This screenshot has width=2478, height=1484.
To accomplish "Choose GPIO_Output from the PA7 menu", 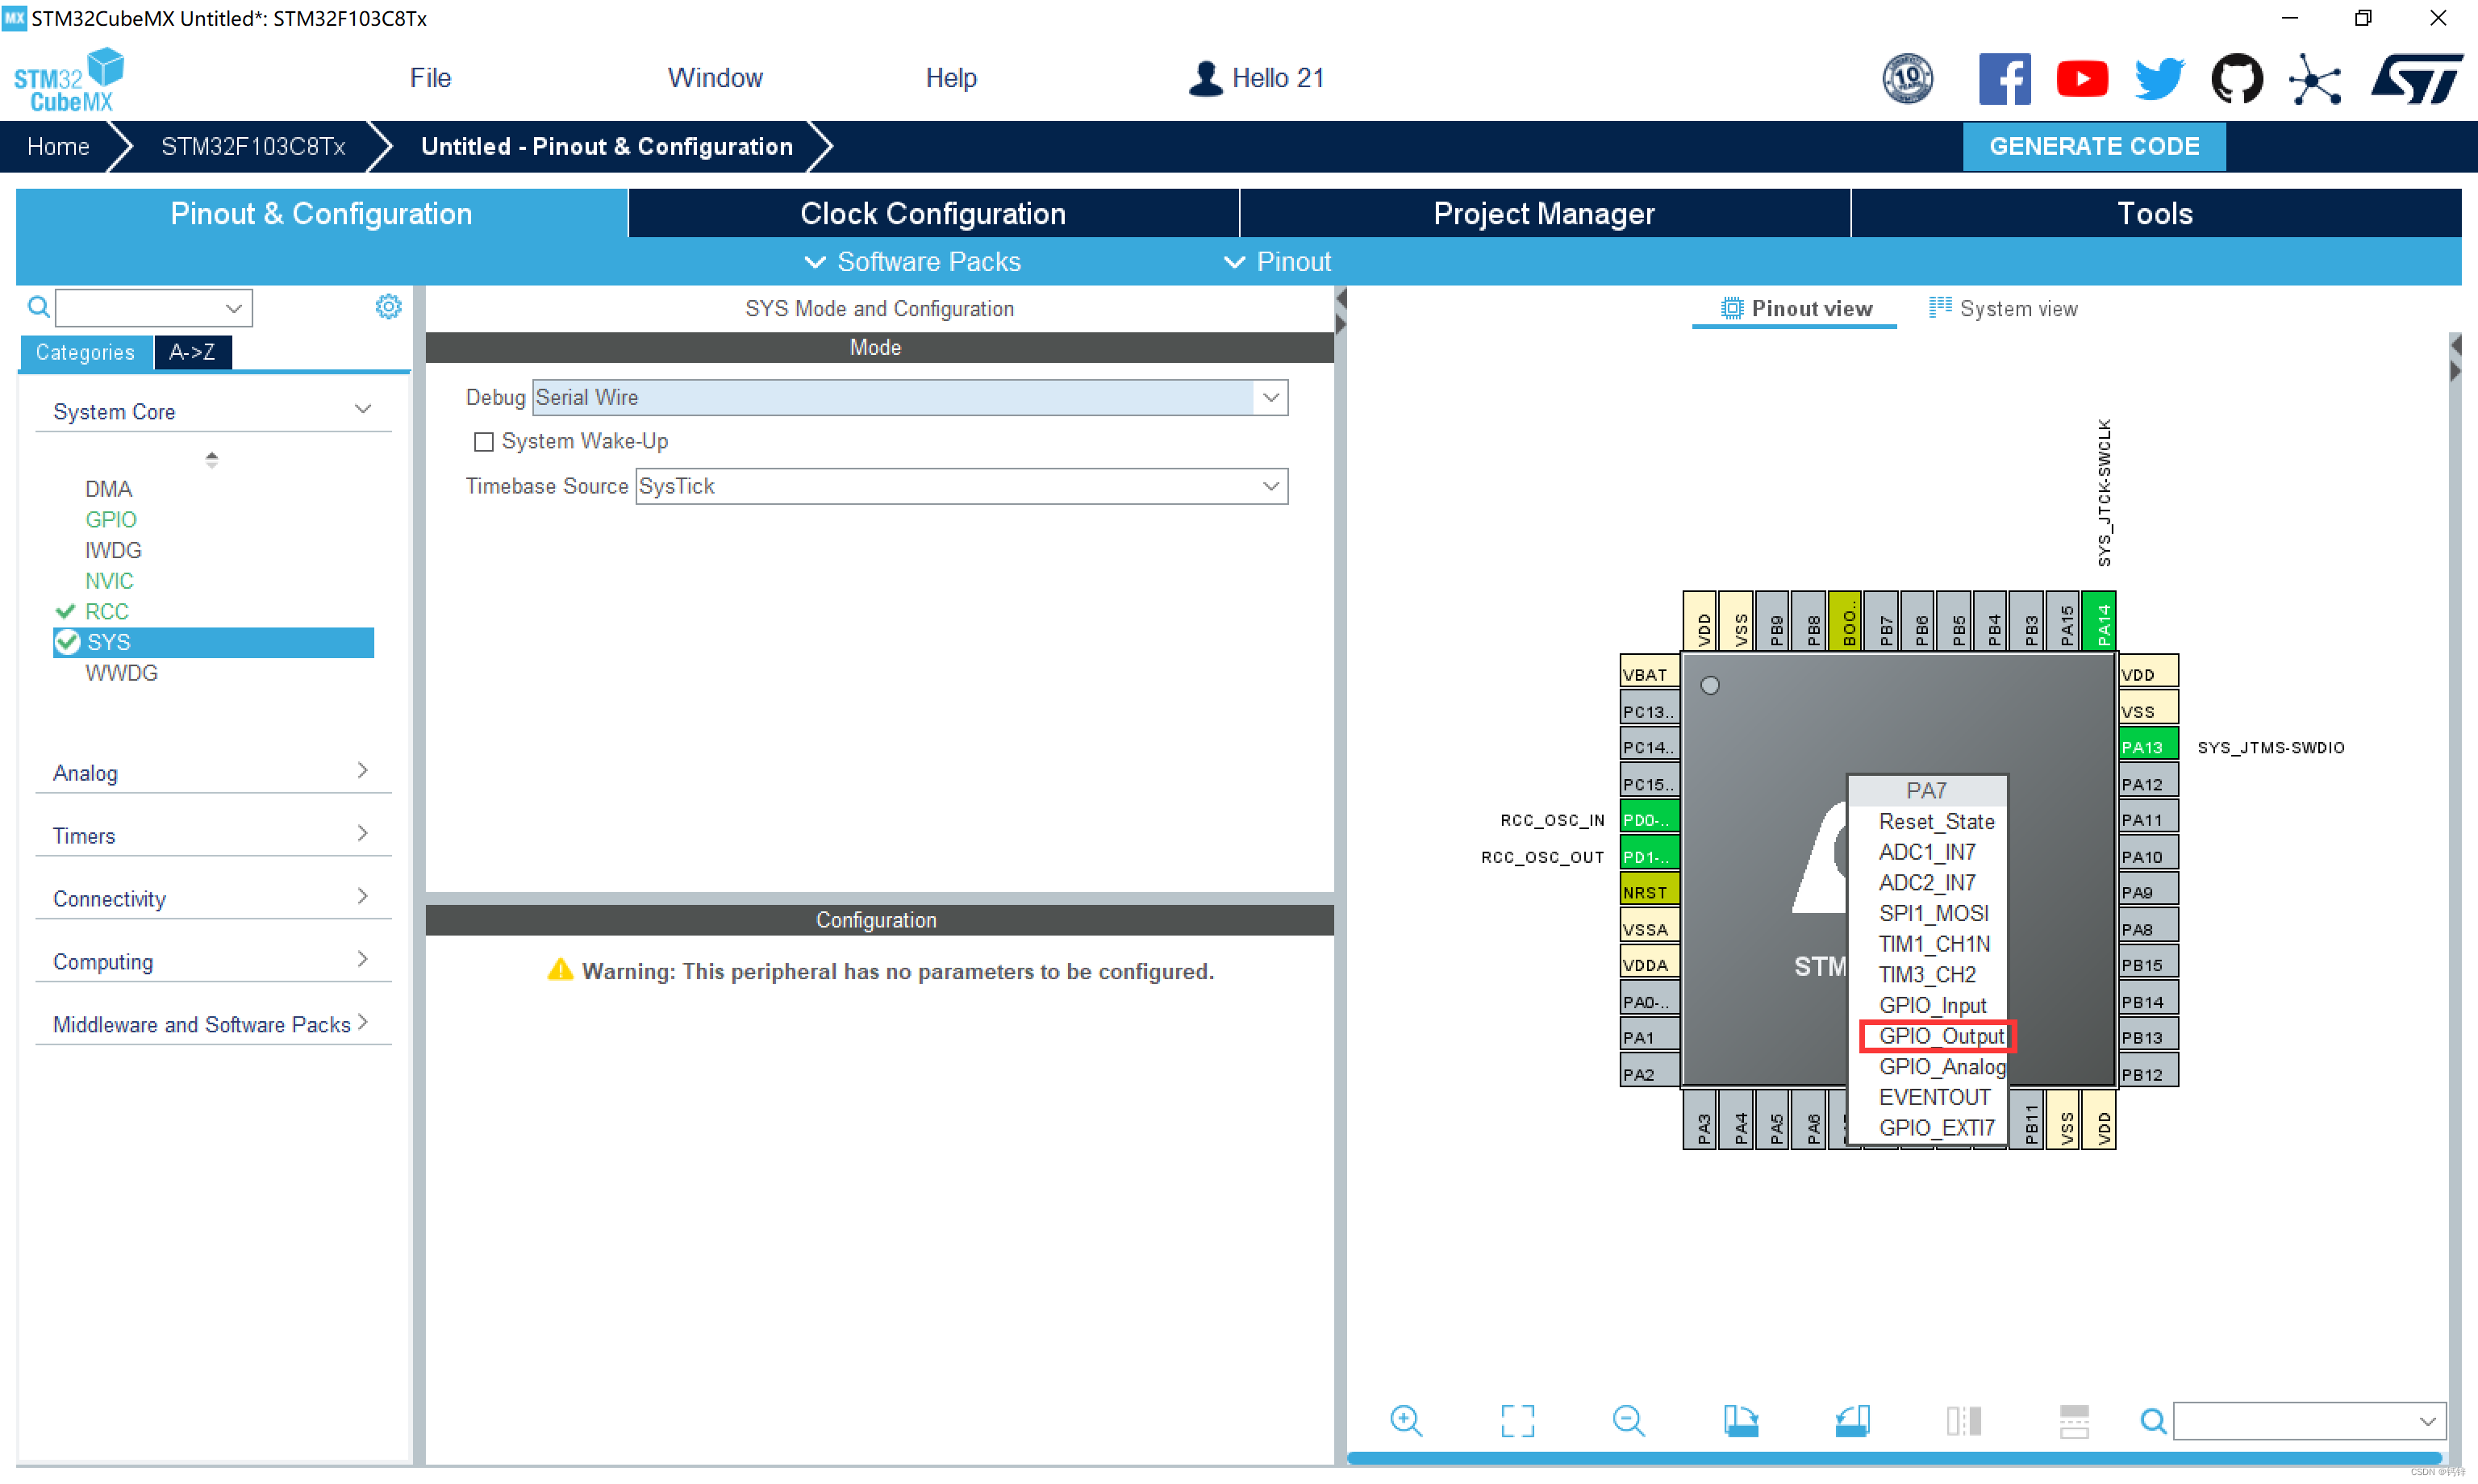I will (1940, 1036).
